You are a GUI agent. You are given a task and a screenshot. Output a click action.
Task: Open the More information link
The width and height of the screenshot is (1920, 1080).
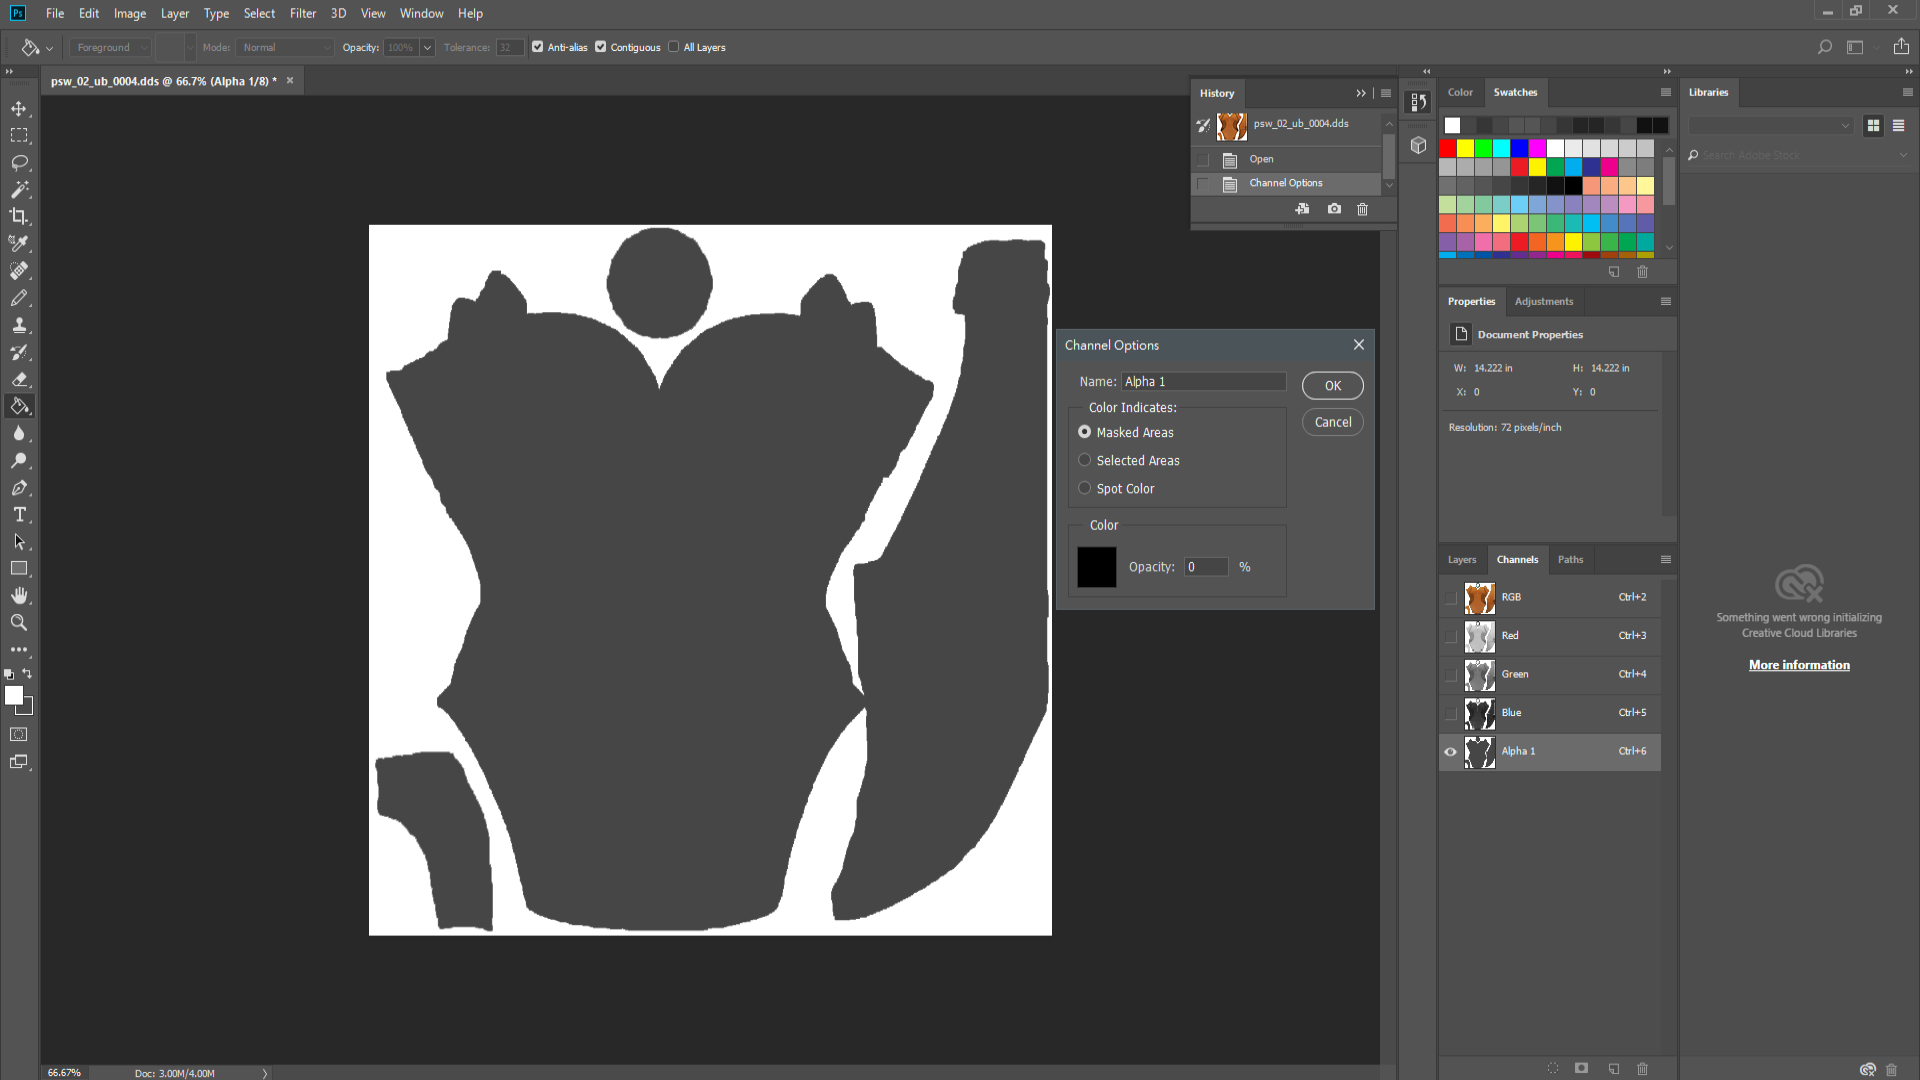(x=1799, y=665)
